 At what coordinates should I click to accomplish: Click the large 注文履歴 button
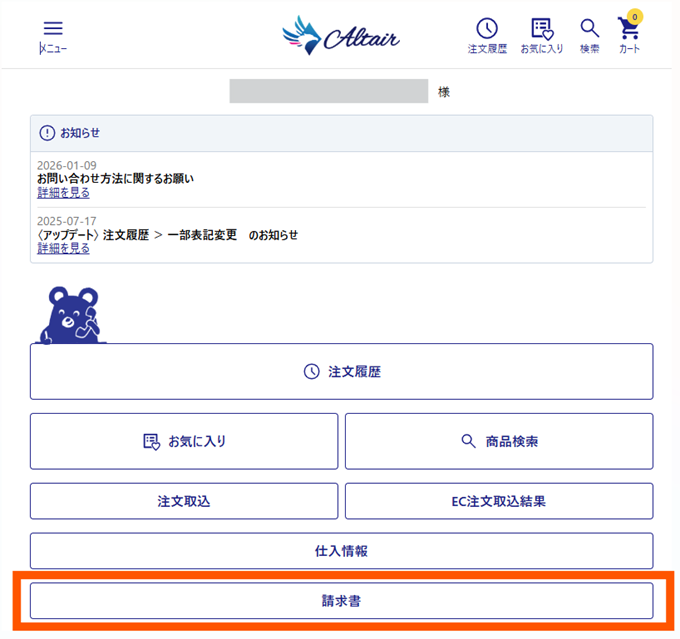click(x=341, y=371)
